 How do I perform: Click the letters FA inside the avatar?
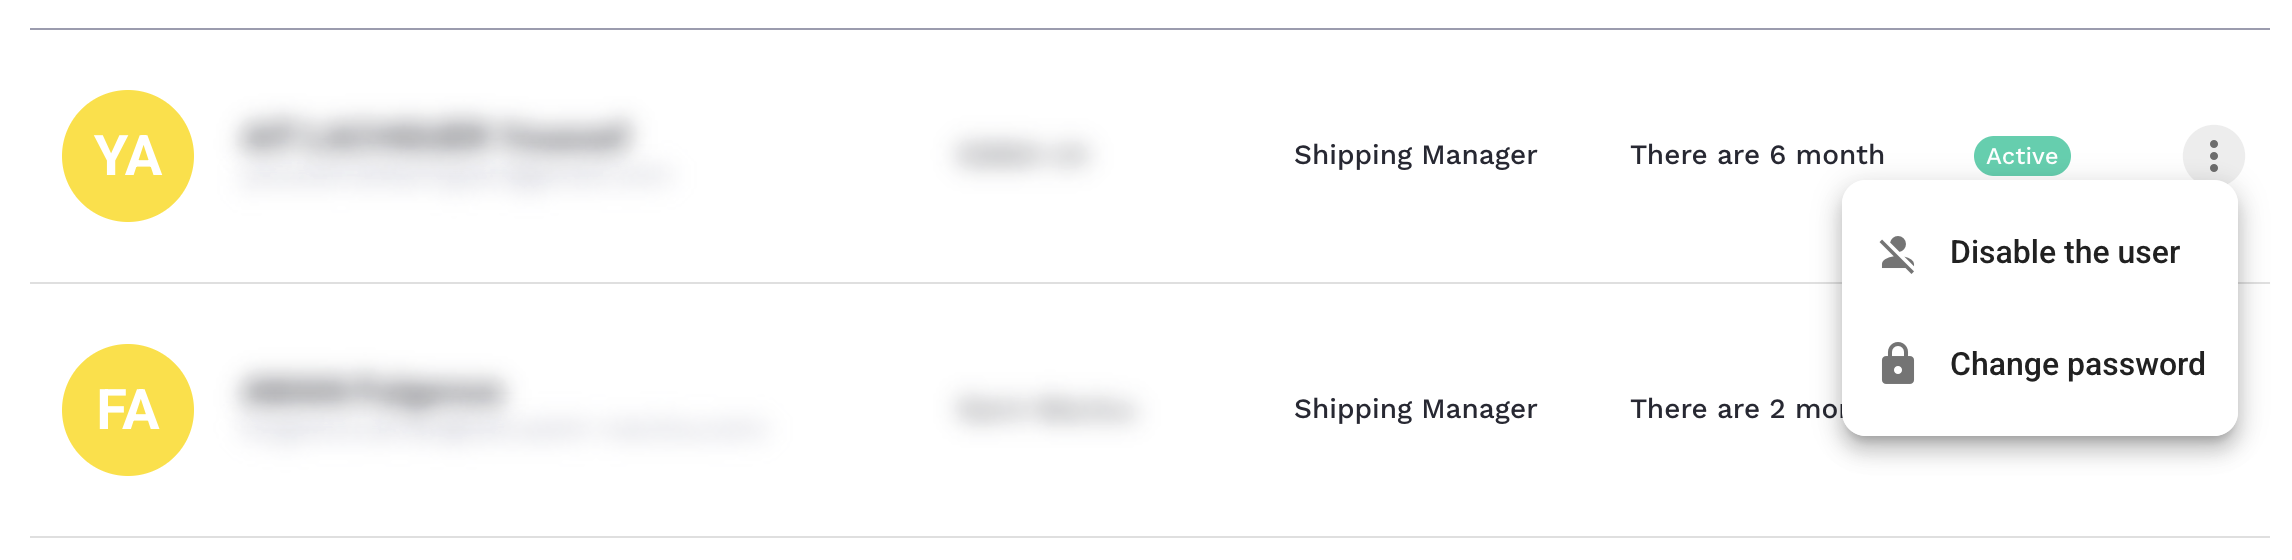pyautogui.click(x=128, y=410)
